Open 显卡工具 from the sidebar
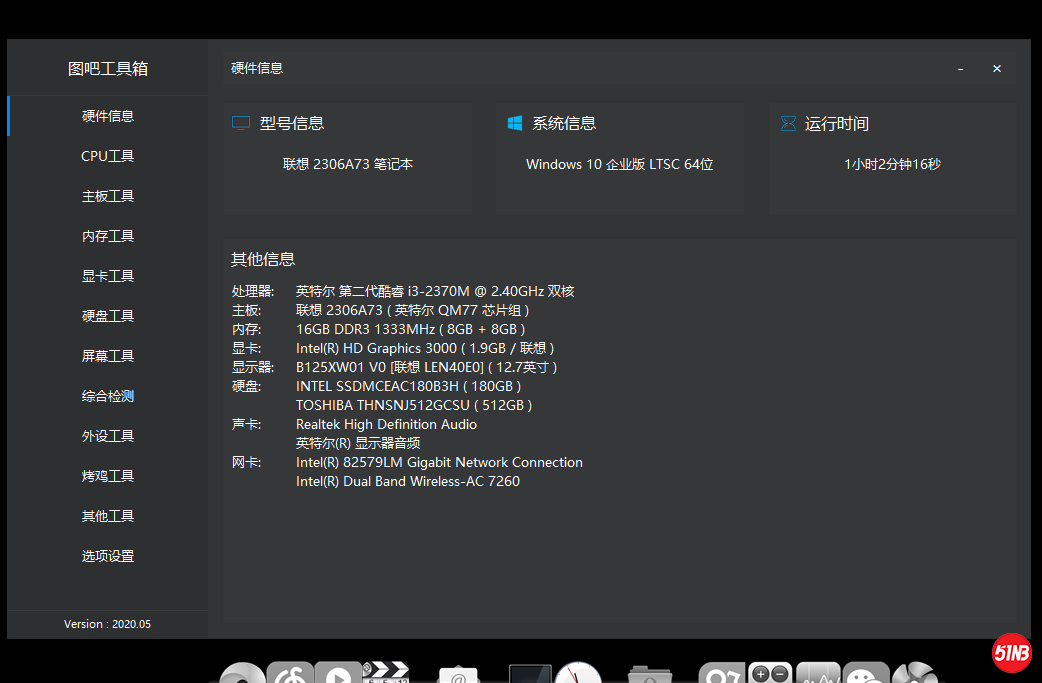Screen dimensions: 1042x683 pyautogui.click(x=108, y=276)
